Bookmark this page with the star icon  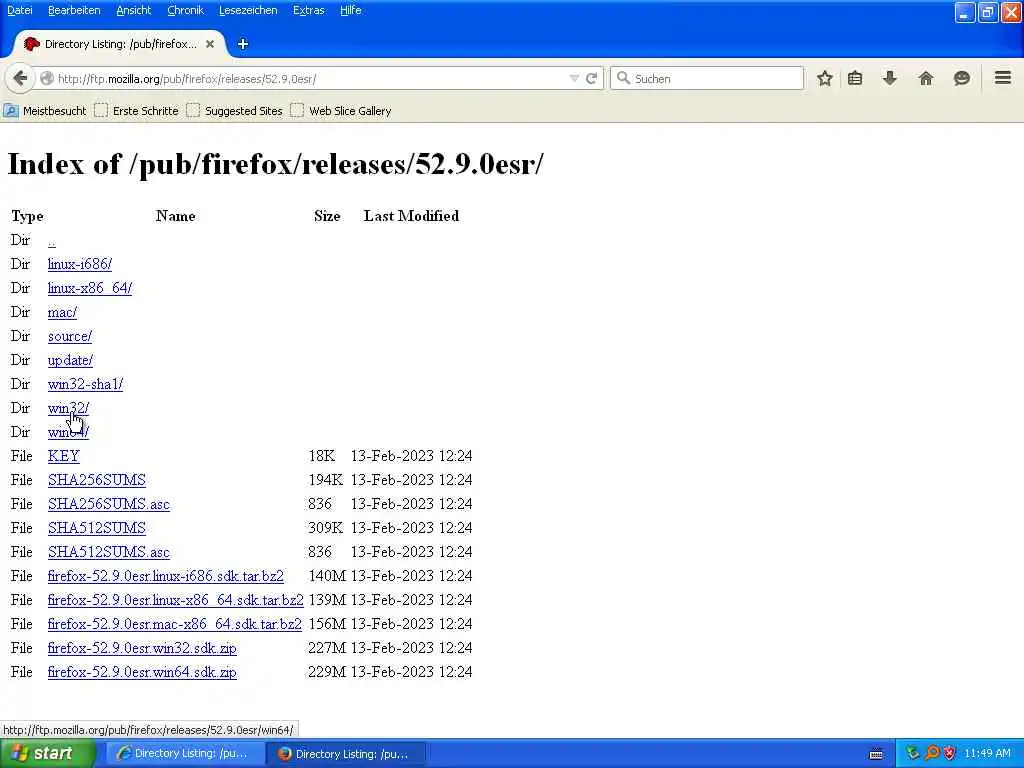point(825,78)
